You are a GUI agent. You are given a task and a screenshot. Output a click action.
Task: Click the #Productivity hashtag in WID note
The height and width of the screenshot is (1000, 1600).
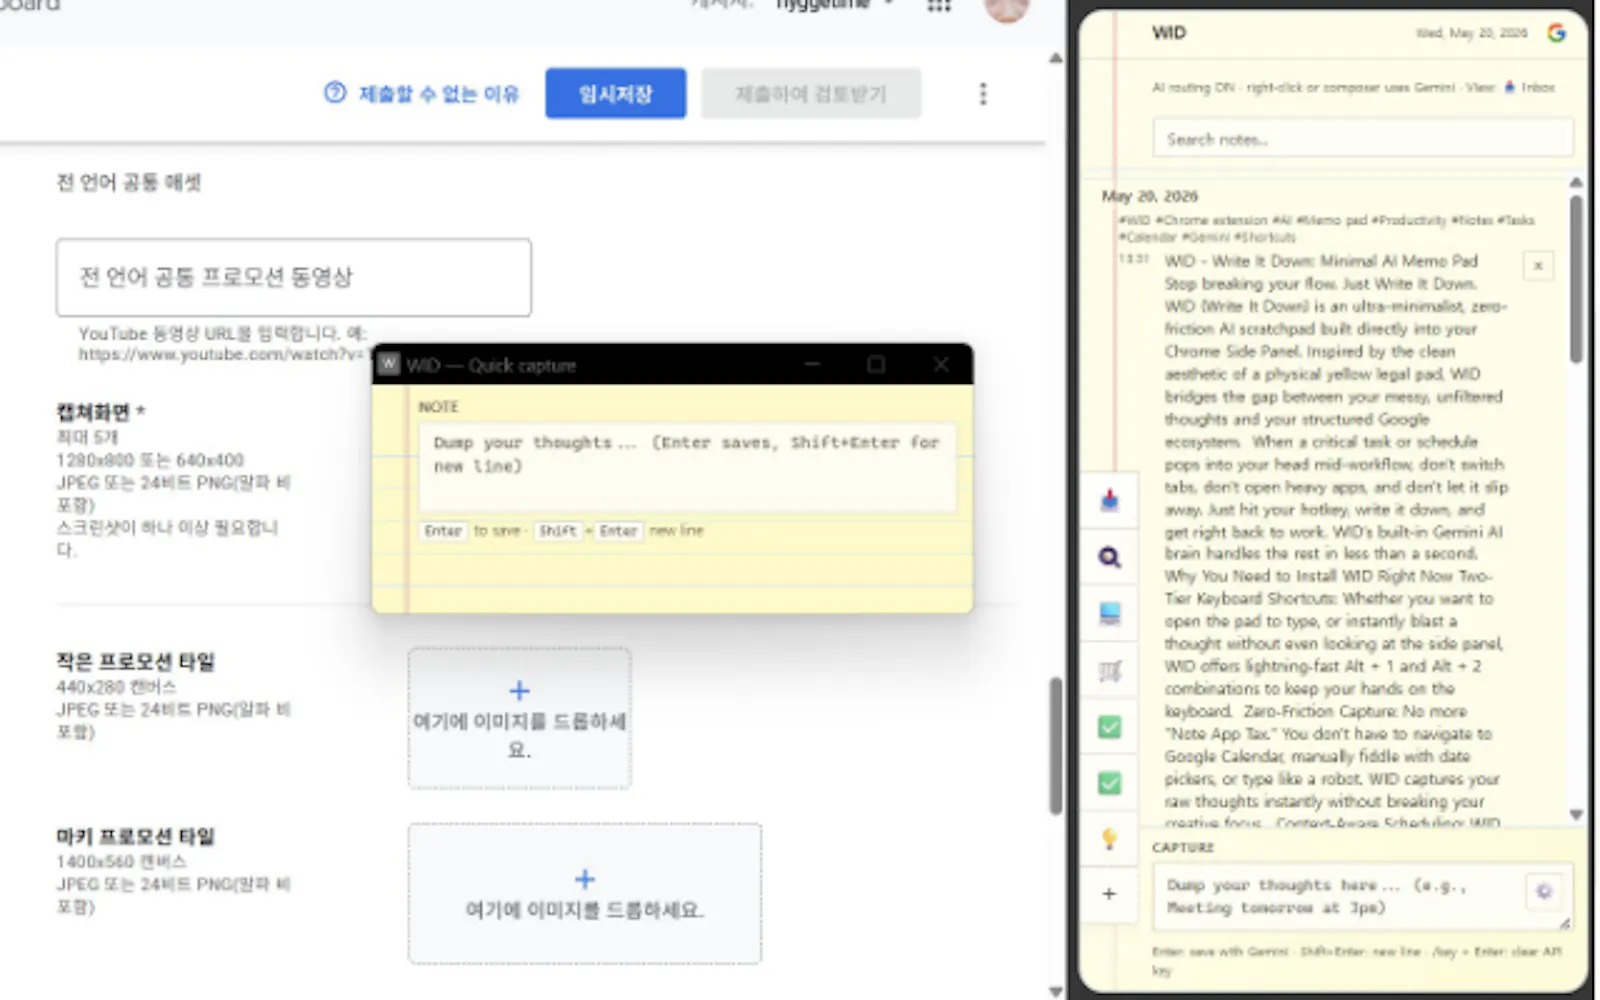pyautogui.click(x=1408, y=220)
